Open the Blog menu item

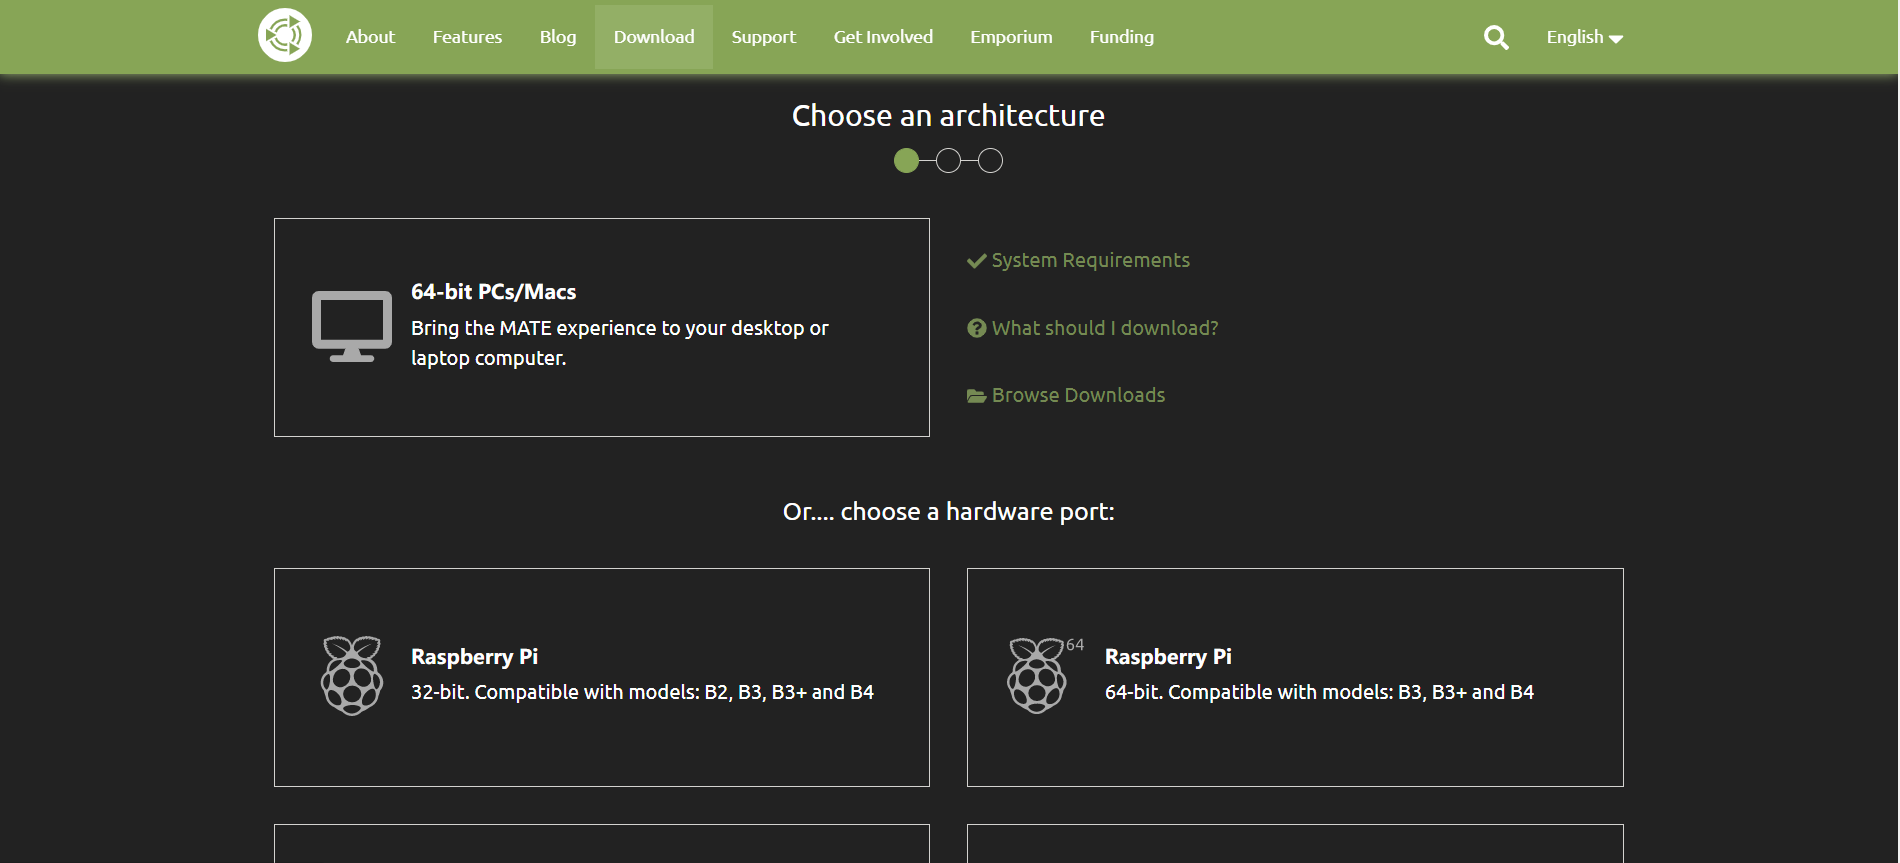(558, 37)
